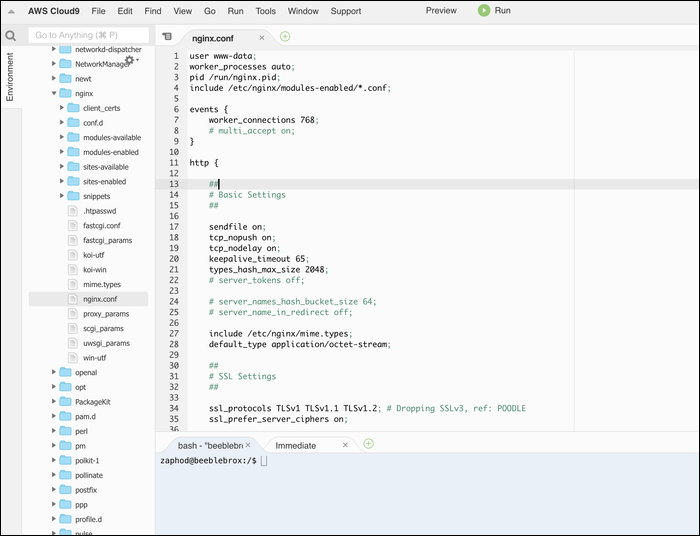Image resolution: width=700 pixels, height=536 pixels.
Task: Select uwsgi_params in the file tree
Action: click(106, 343)
